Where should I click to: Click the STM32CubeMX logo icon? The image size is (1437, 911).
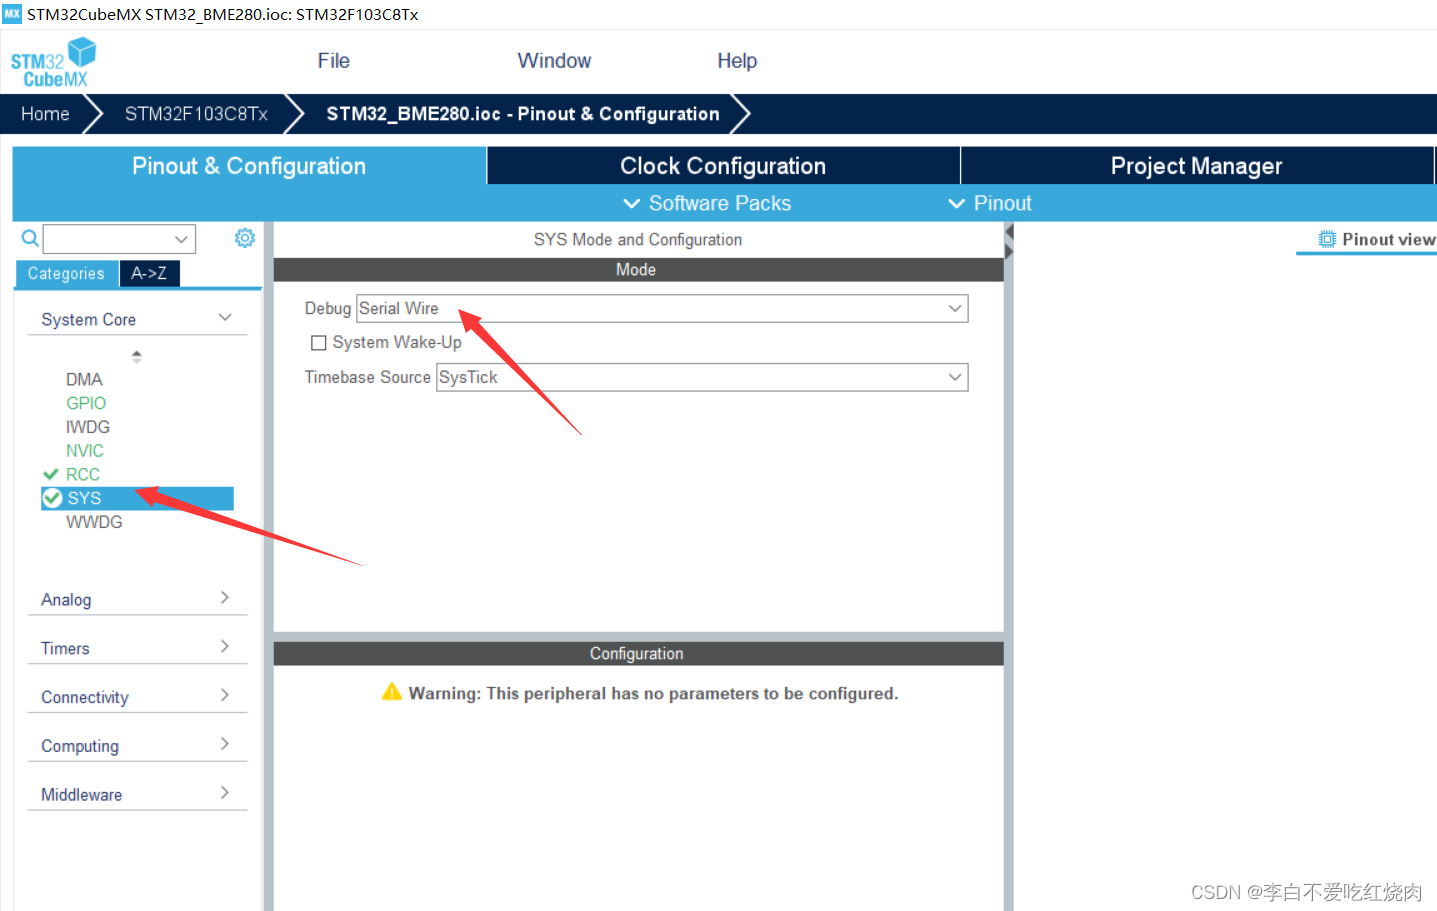(53, 62)
